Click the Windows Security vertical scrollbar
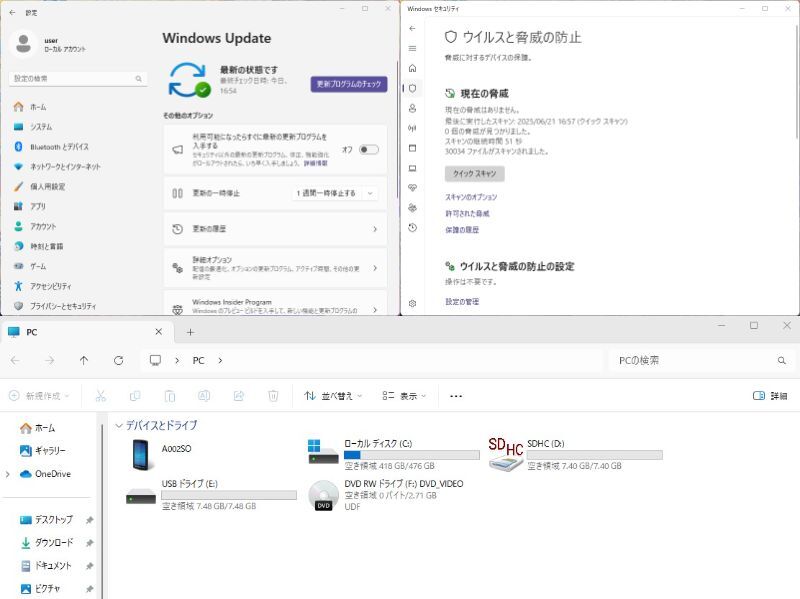 coord(796,82)
